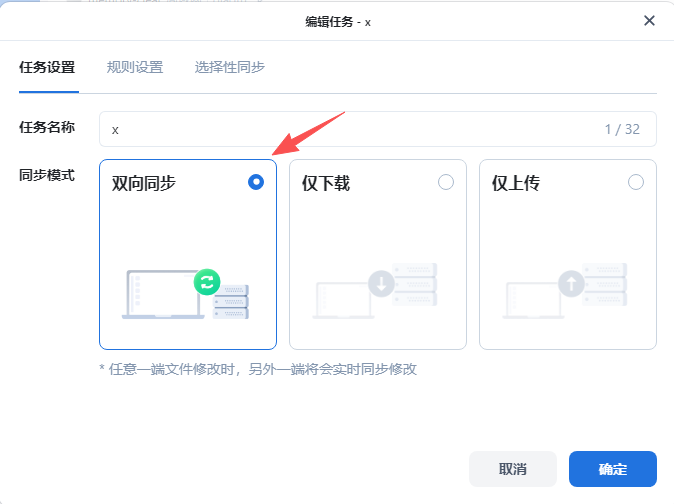The height and width of the screenshot is (504, 674).
Task: Click the green two-way sync icon
Action: [207, 282]
